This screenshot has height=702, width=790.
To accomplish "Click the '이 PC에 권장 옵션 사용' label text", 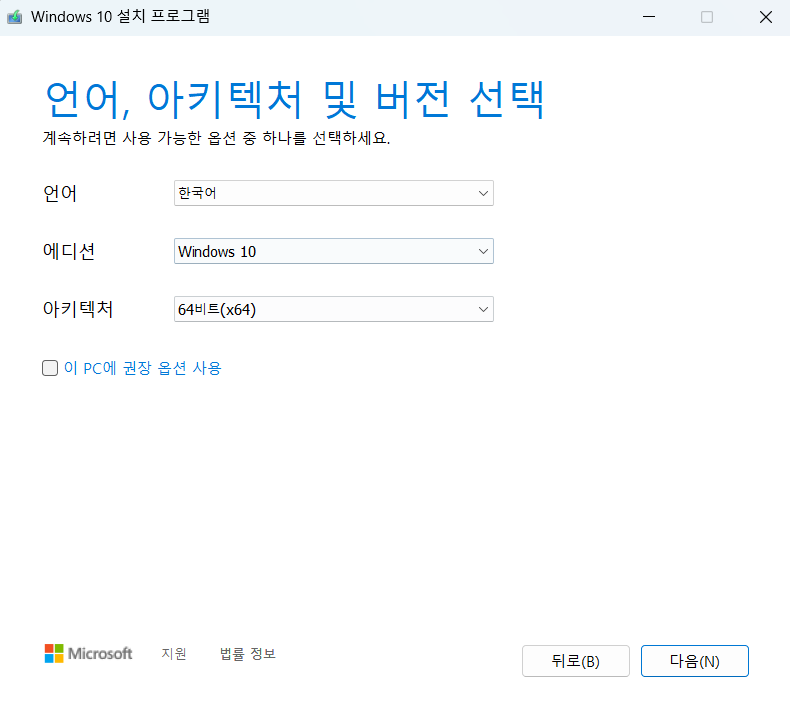I will 143,368.
